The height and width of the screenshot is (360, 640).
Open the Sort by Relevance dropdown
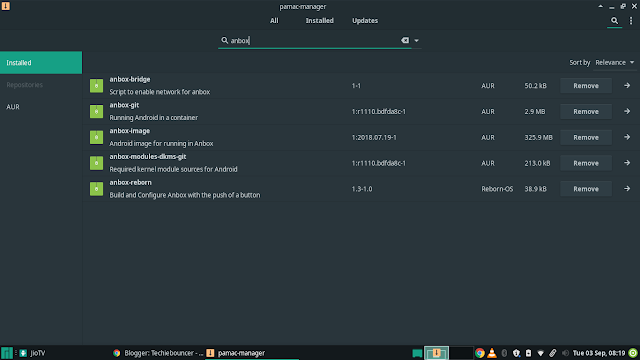click(x=615, y=62)
